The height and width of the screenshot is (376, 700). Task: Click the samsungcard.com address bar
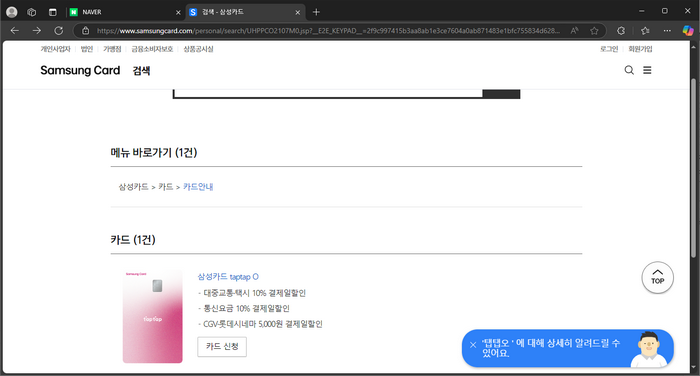(328, 31)
